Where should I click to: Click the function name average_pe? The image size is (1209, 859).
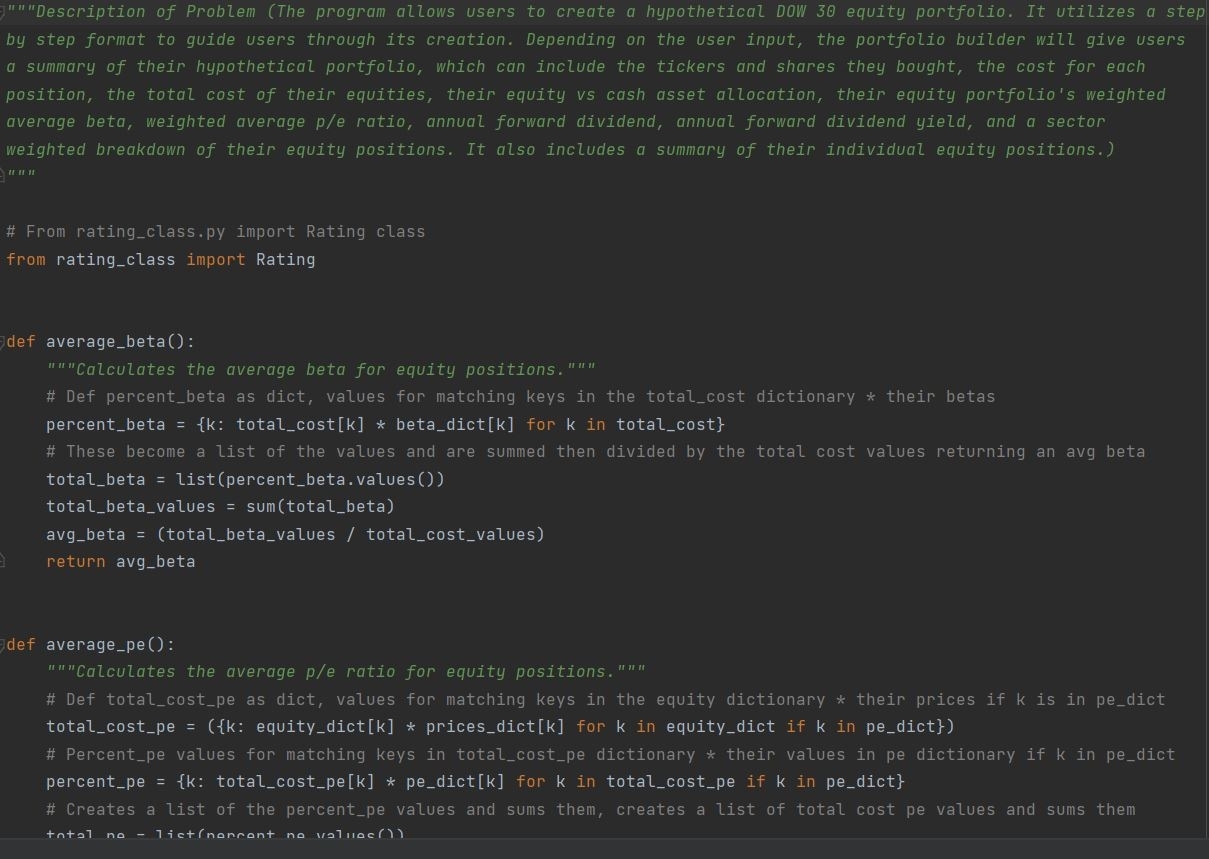(90, 644)
